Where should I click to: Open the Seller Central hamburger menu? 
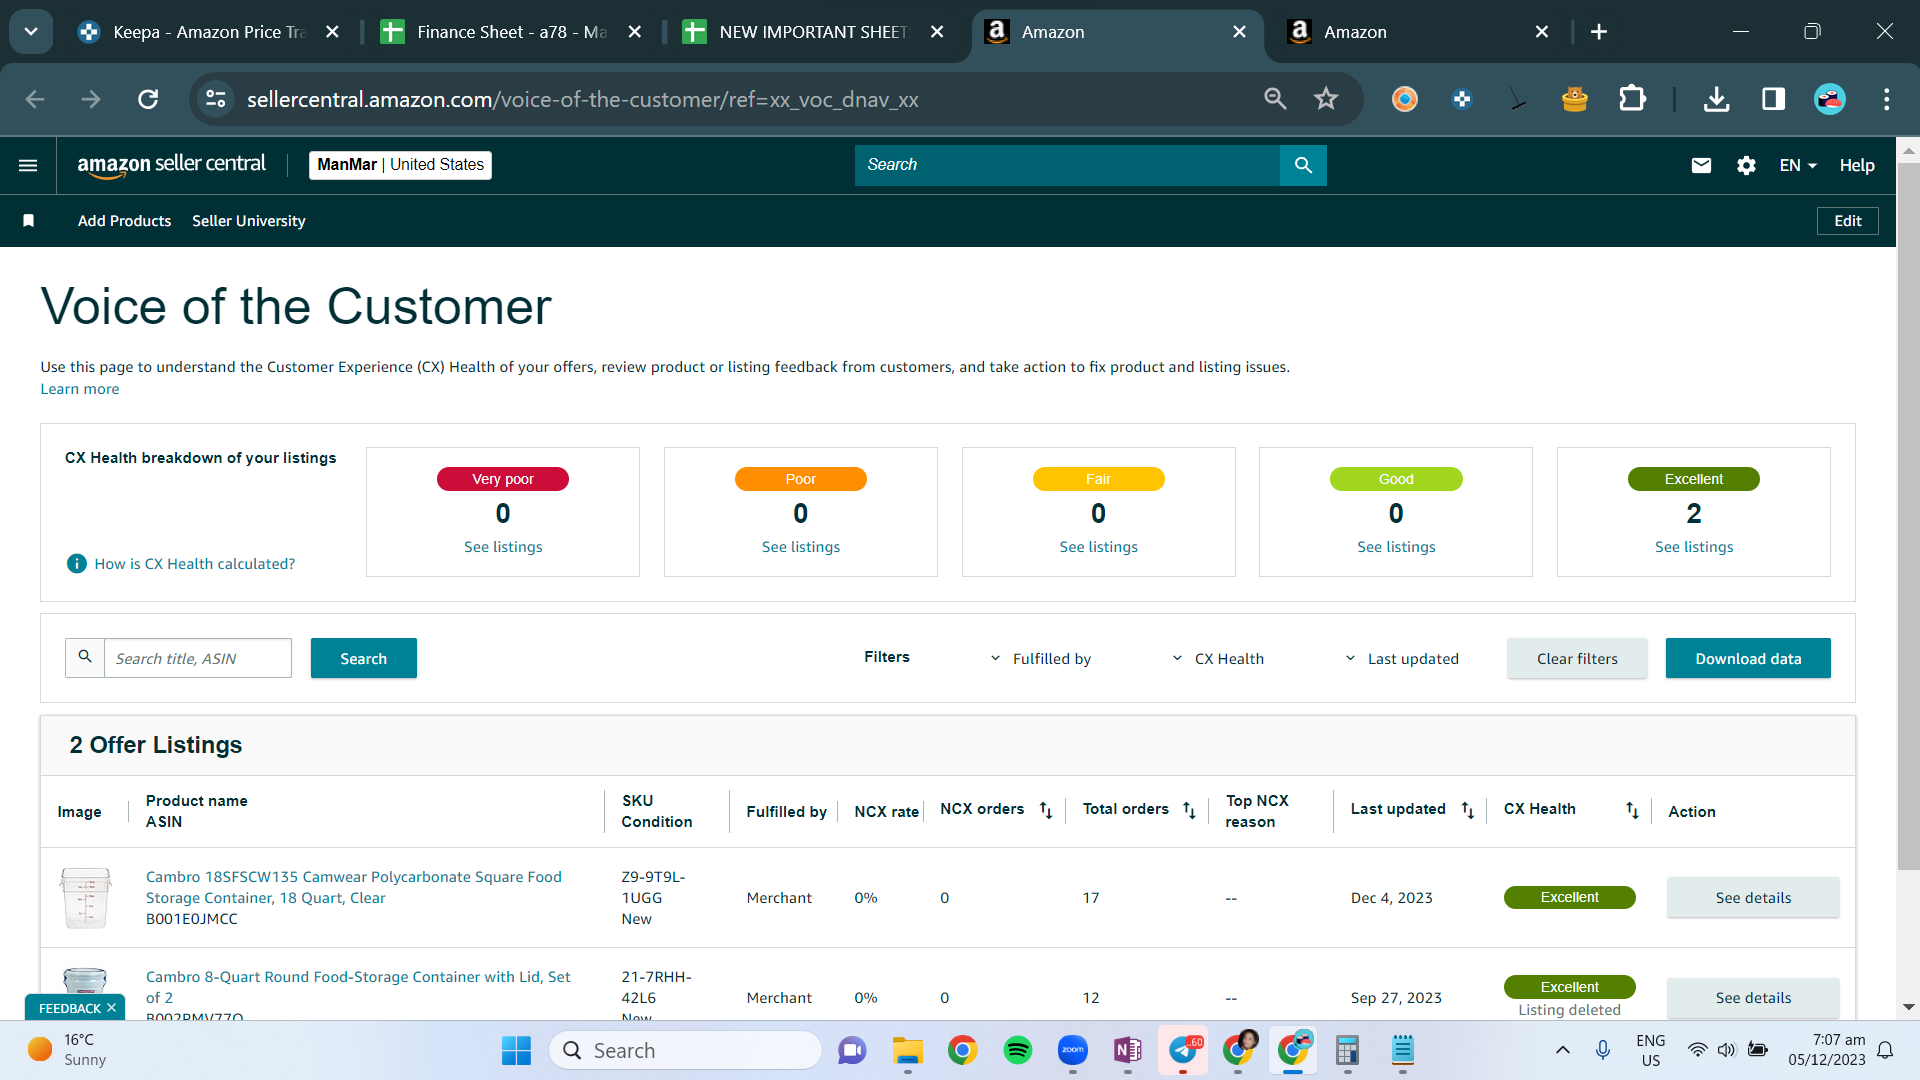coord(28,165)
